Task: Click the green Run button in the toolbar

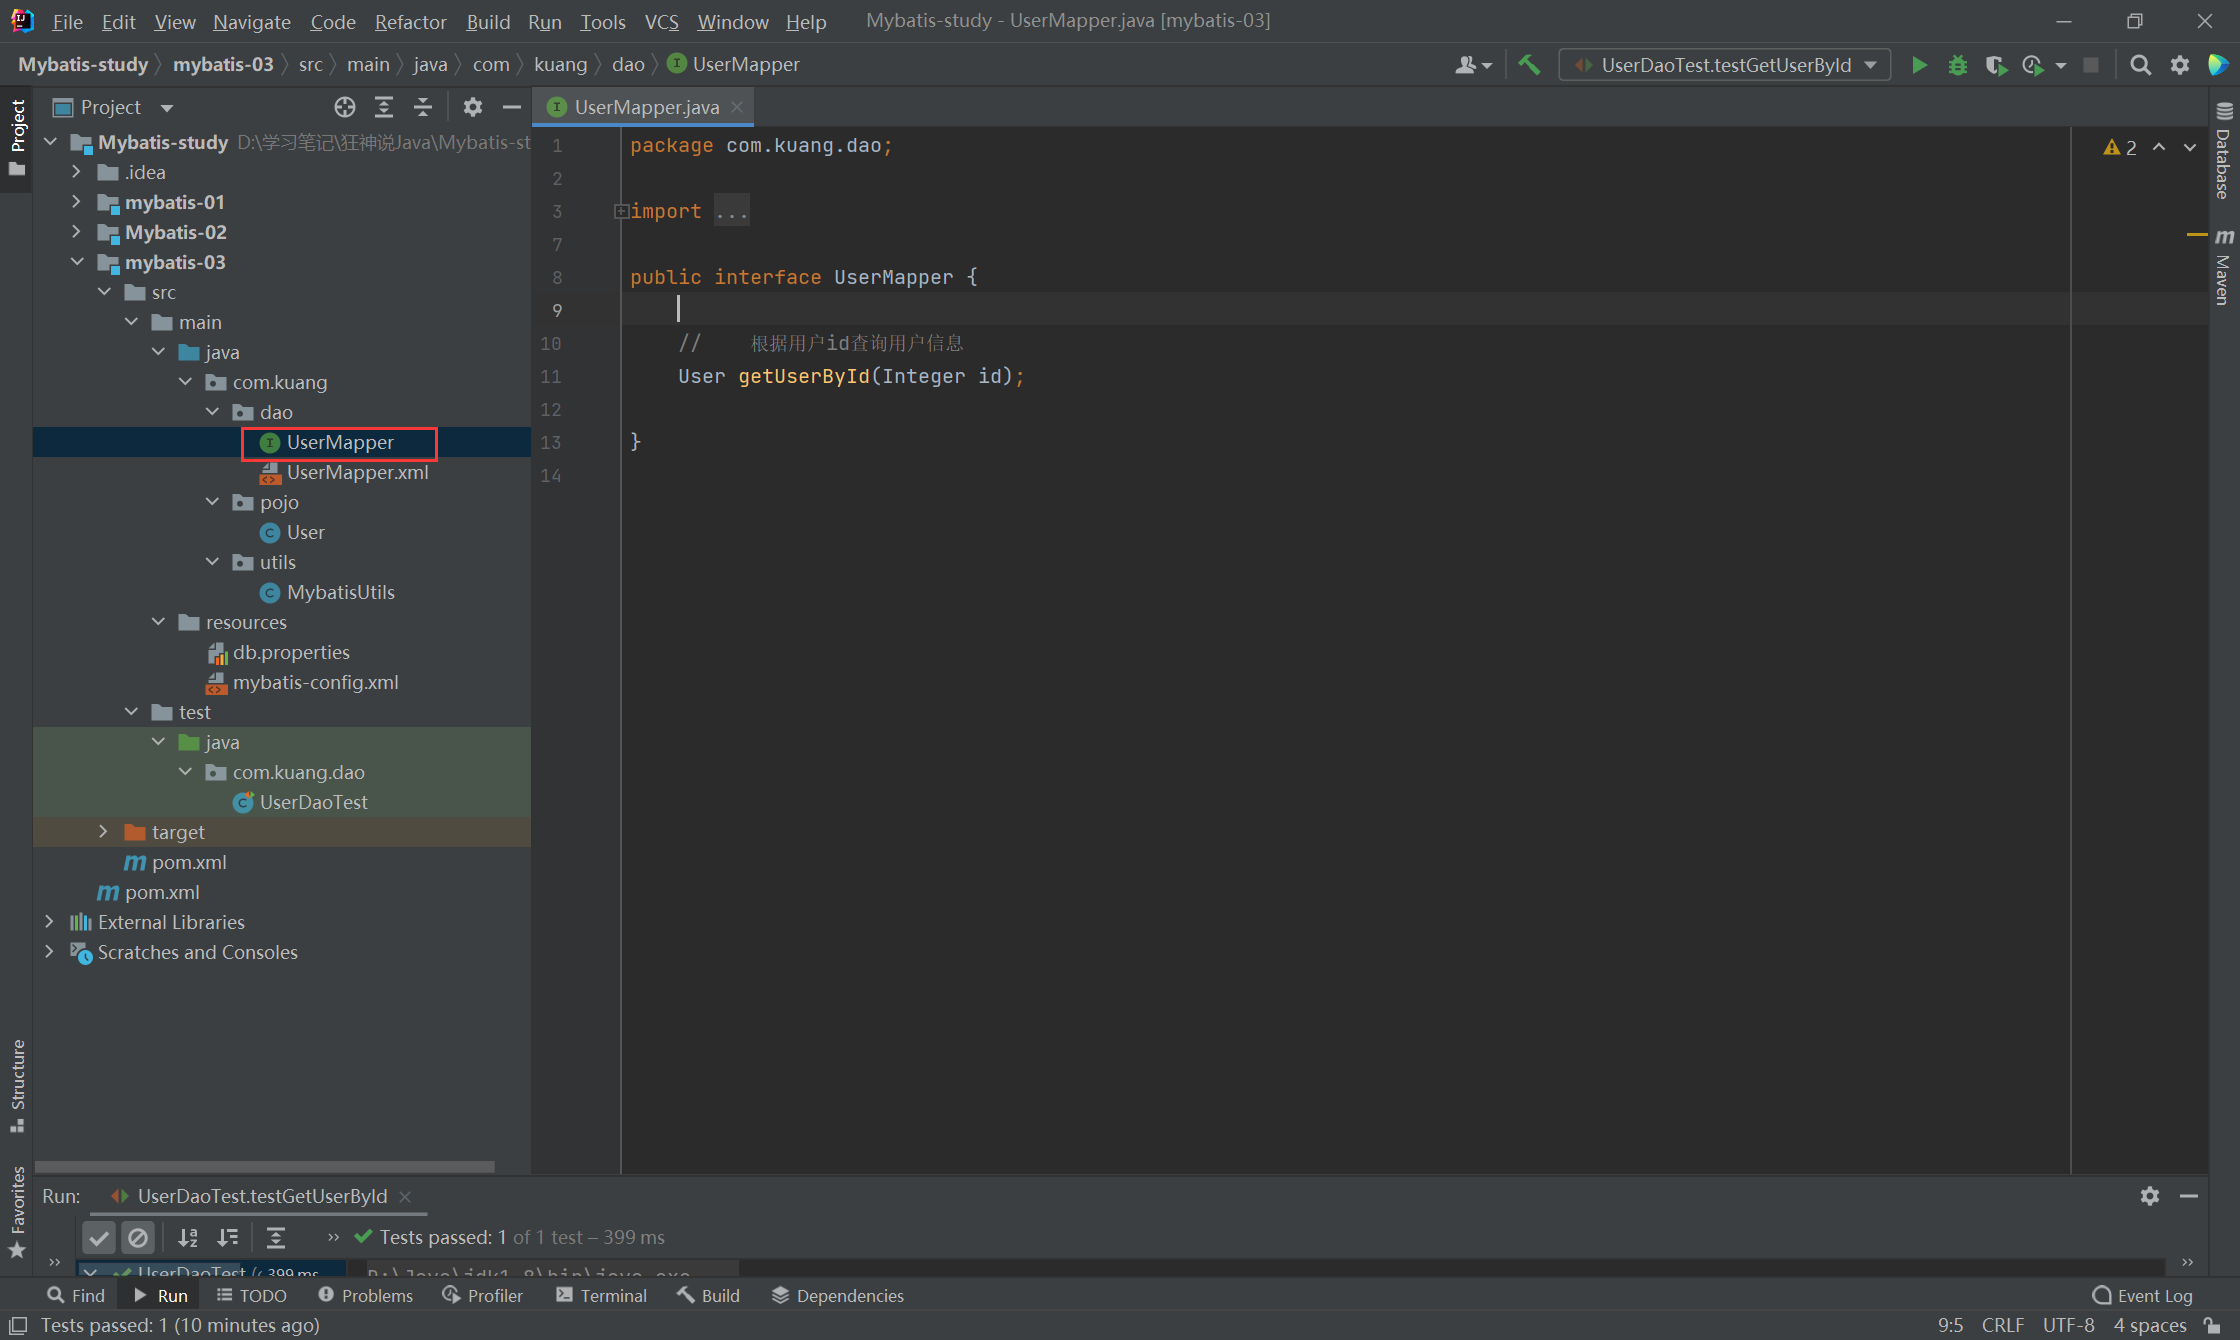Action: tap(1919, 65)
